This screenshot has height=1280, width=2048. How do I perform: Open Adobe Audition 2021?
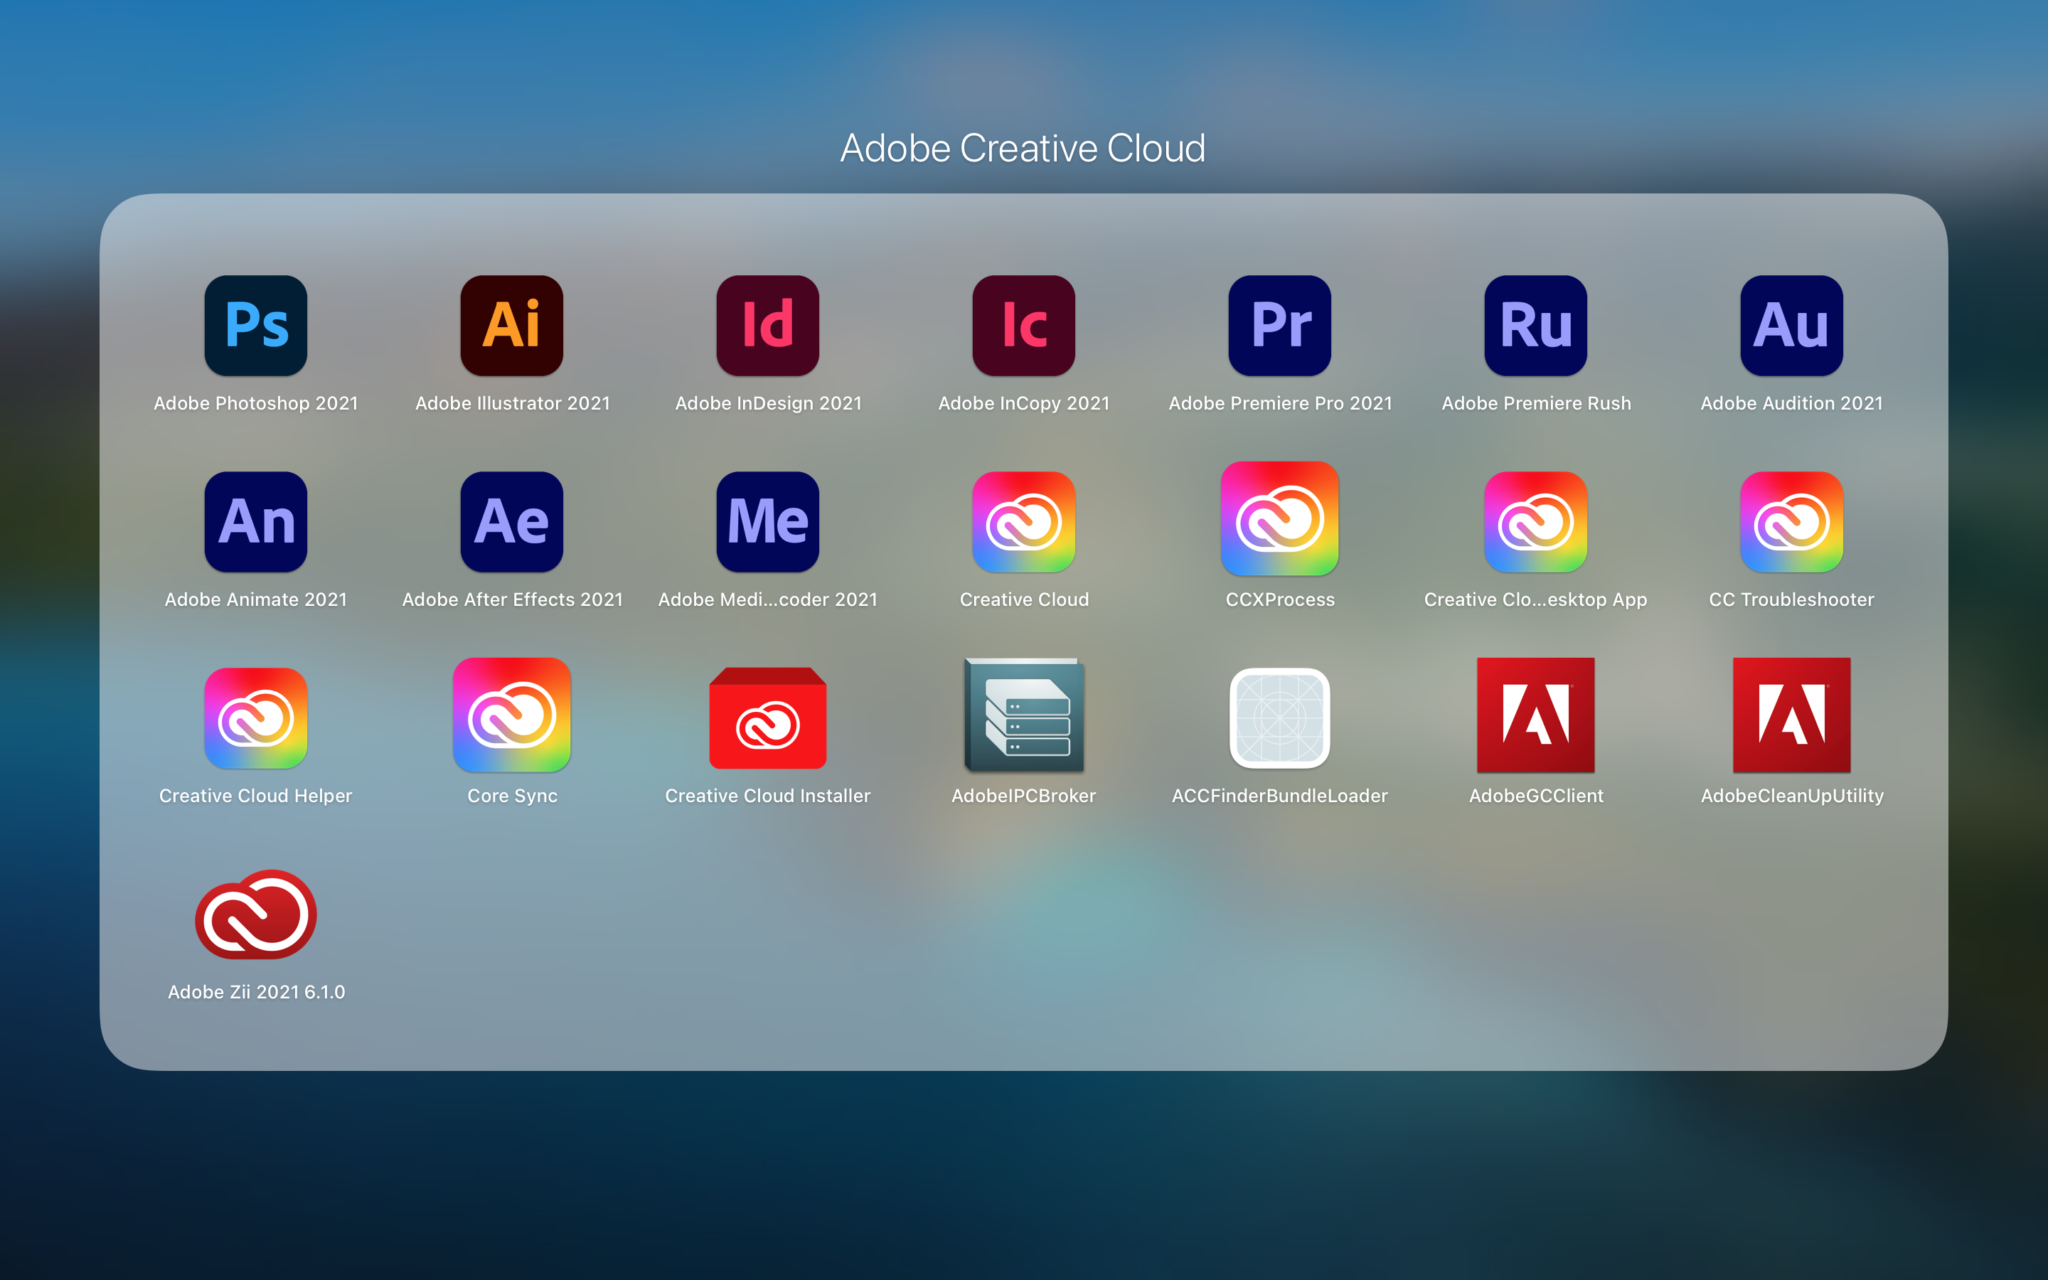1791,326
